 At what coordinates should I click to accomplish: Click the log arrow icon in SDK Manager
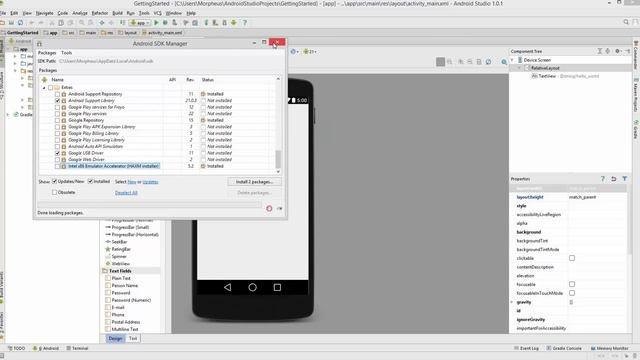[280, 209]
